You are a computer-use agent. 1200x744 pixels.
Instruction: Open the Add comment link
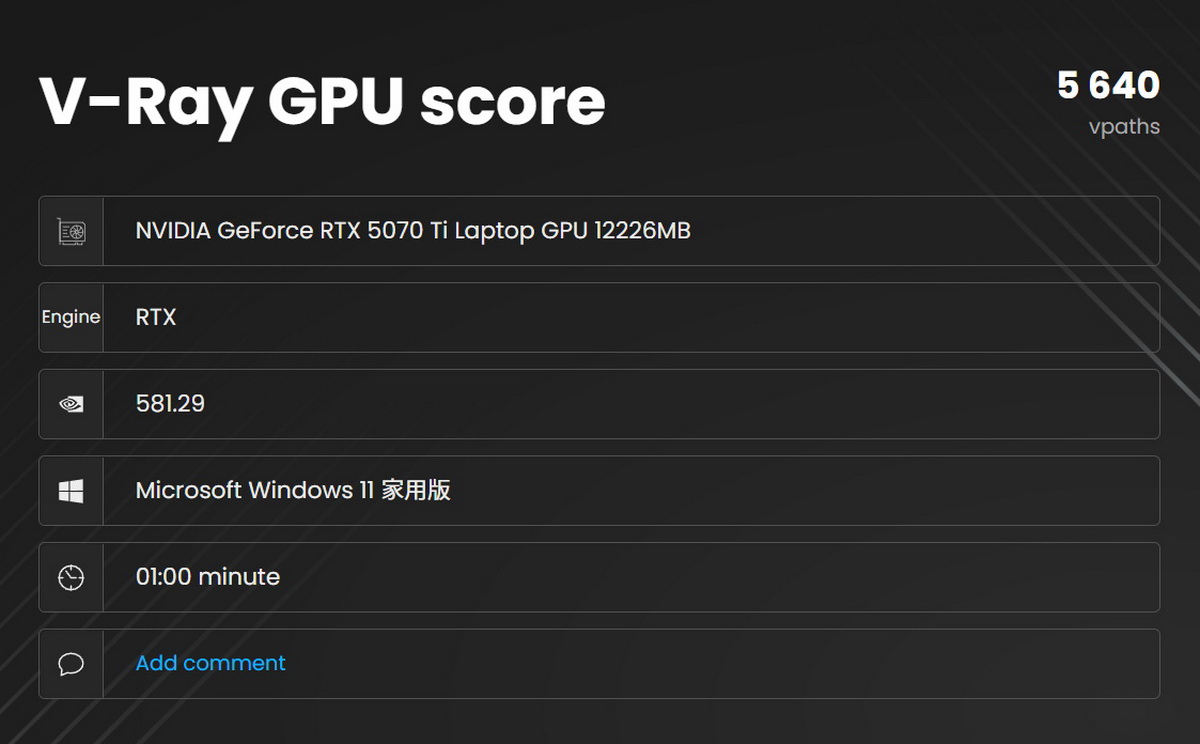tap(210, 663)
